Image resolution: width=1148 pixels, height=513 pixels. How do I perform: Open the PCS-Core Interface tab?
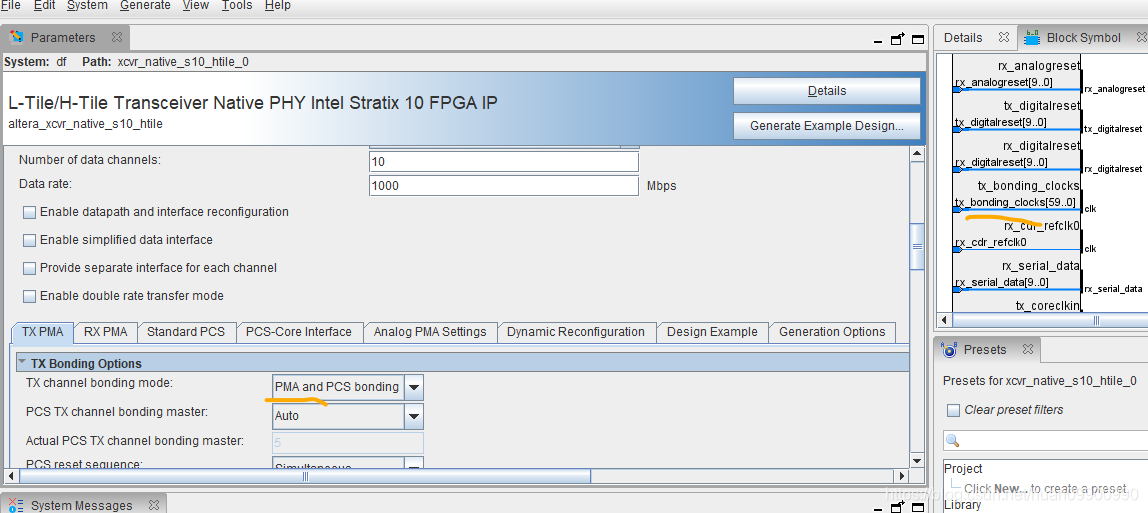299,332
